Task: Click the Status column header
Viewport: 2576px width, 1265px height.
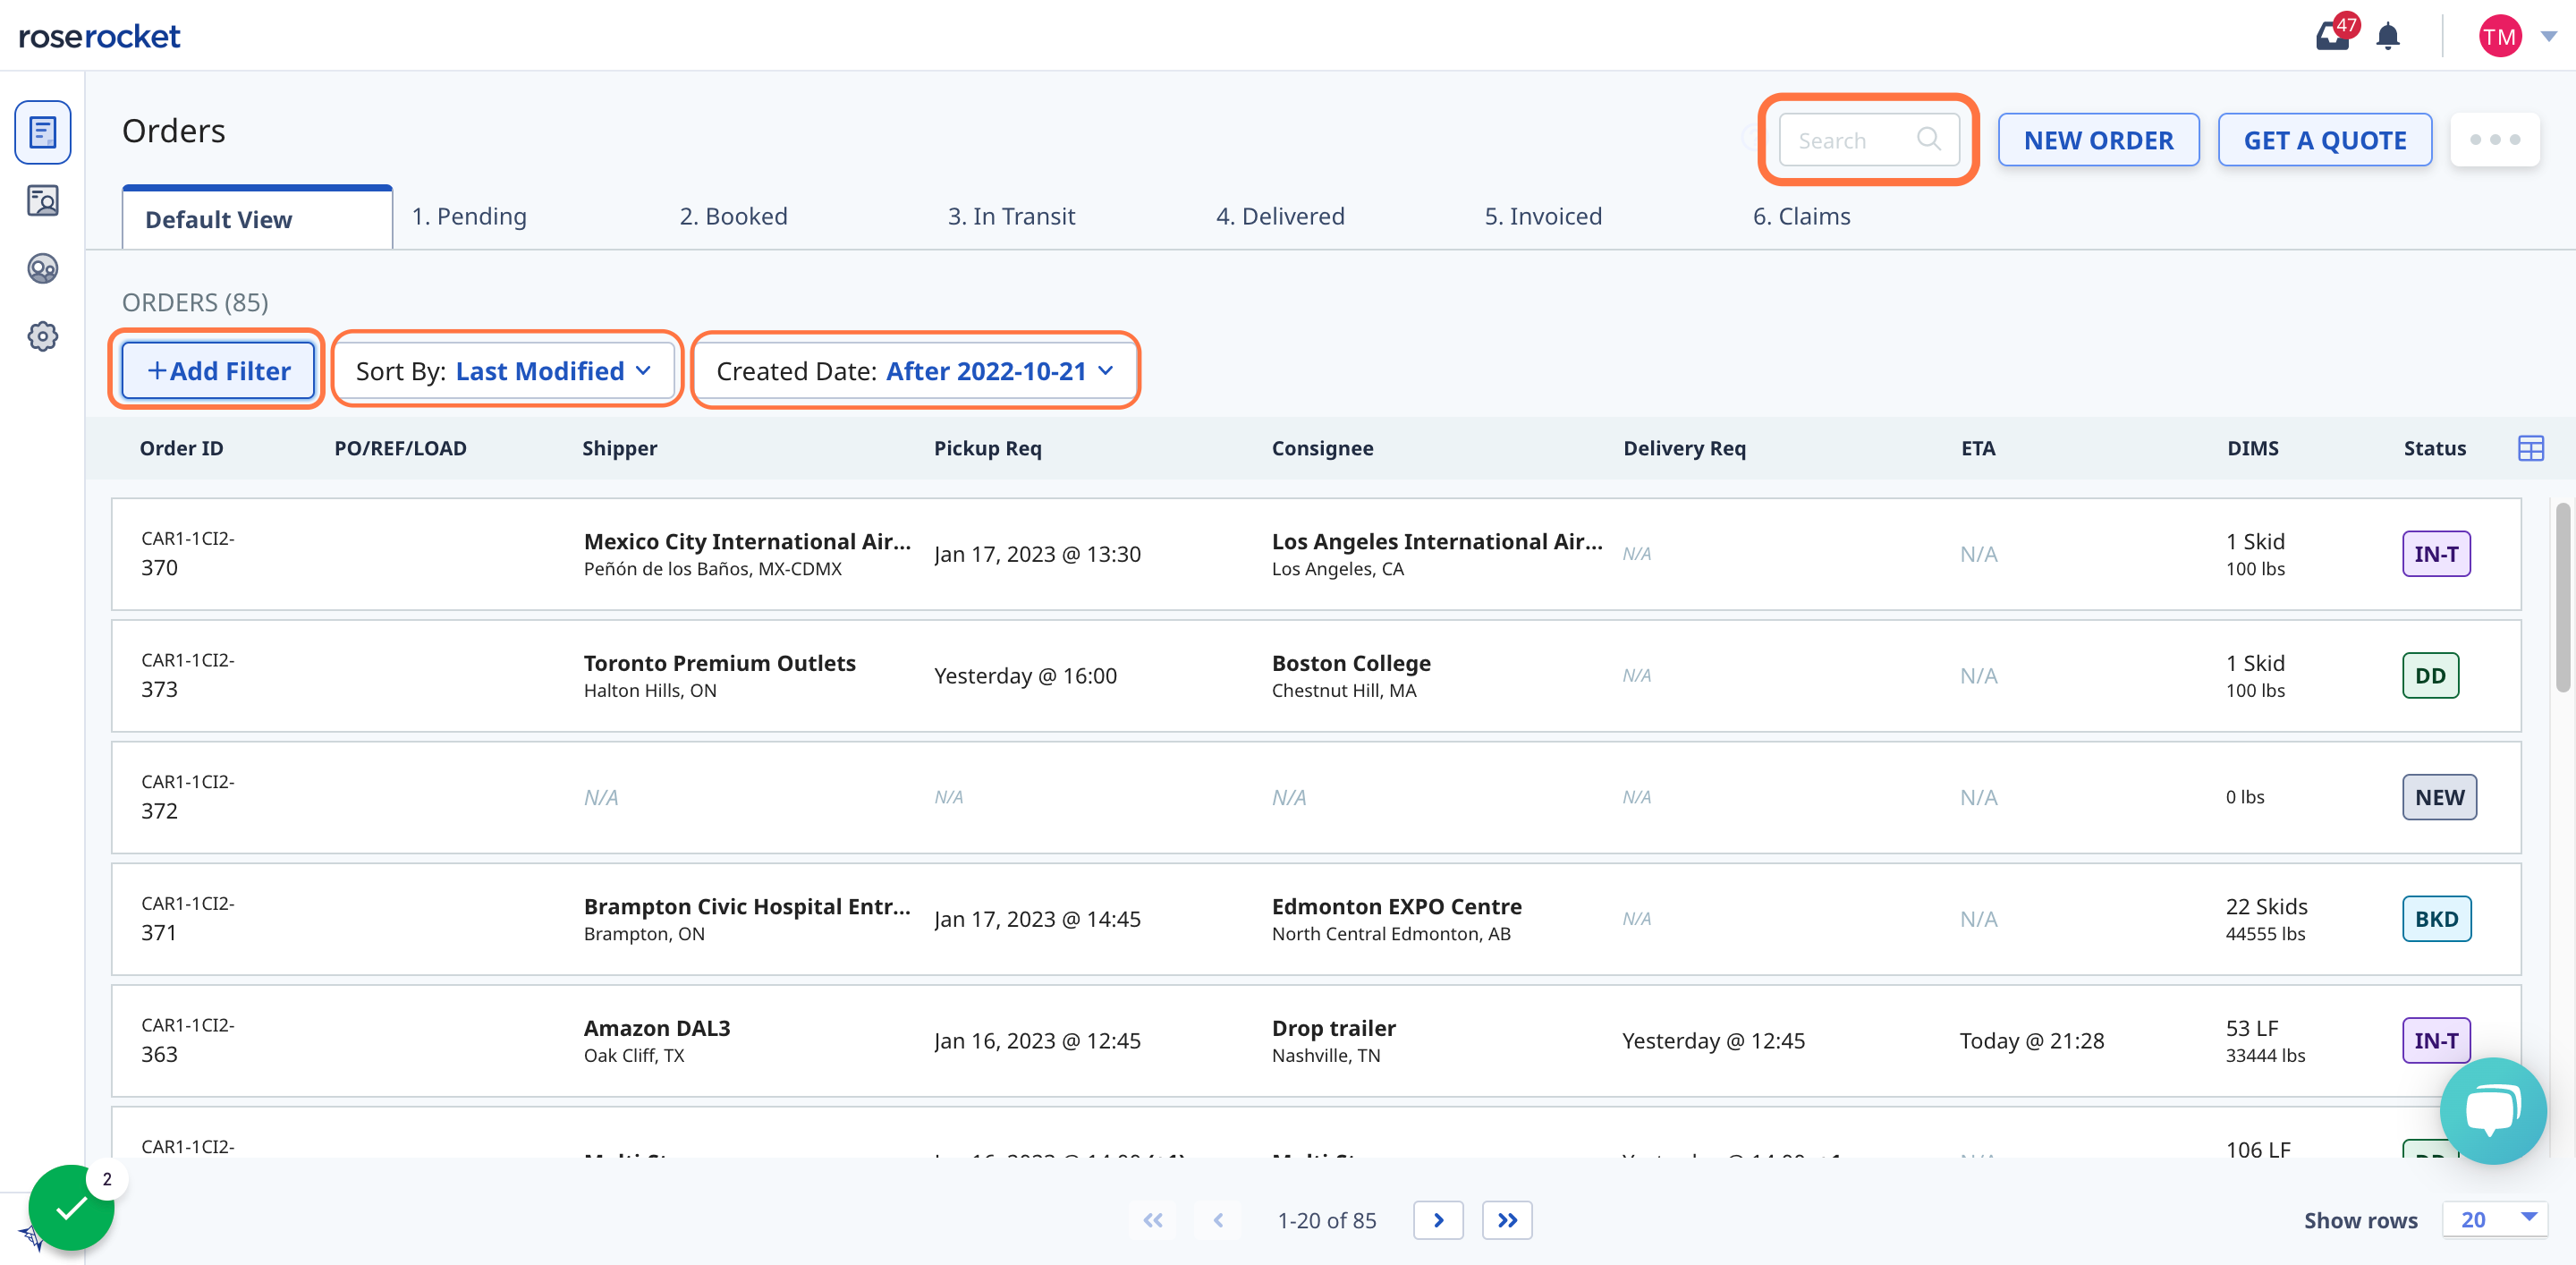Action: [x=2434, y=448]
